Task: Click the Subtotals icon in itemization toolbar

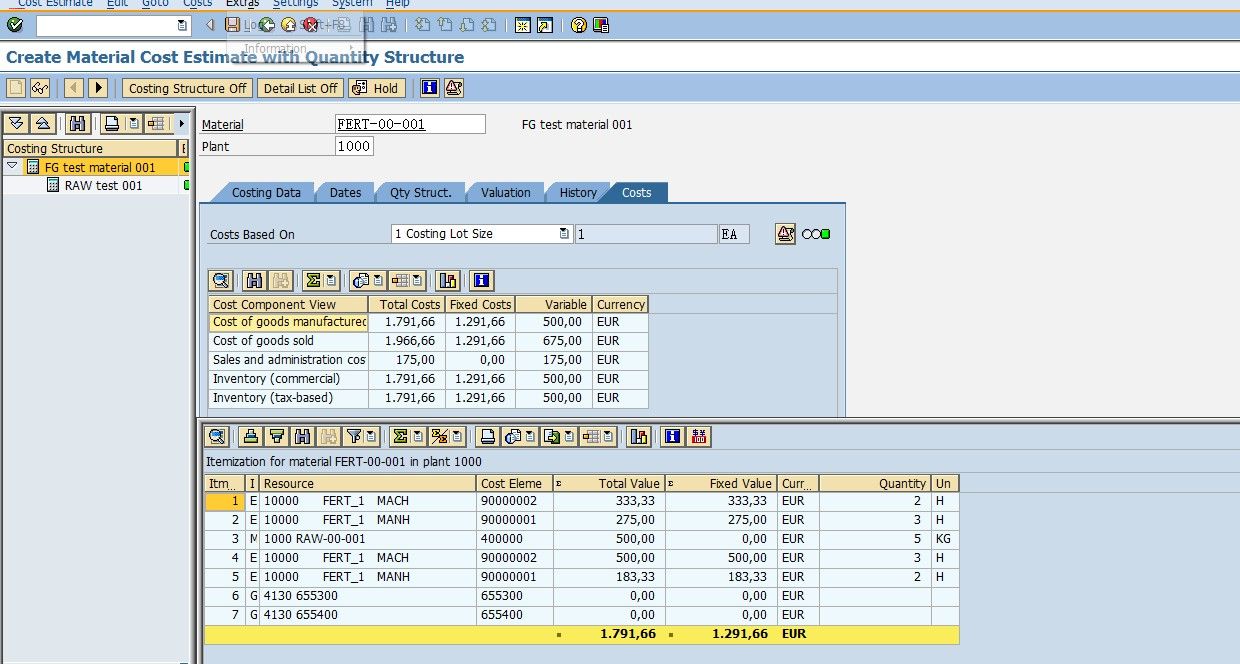Action: click(x=438, y=436)
